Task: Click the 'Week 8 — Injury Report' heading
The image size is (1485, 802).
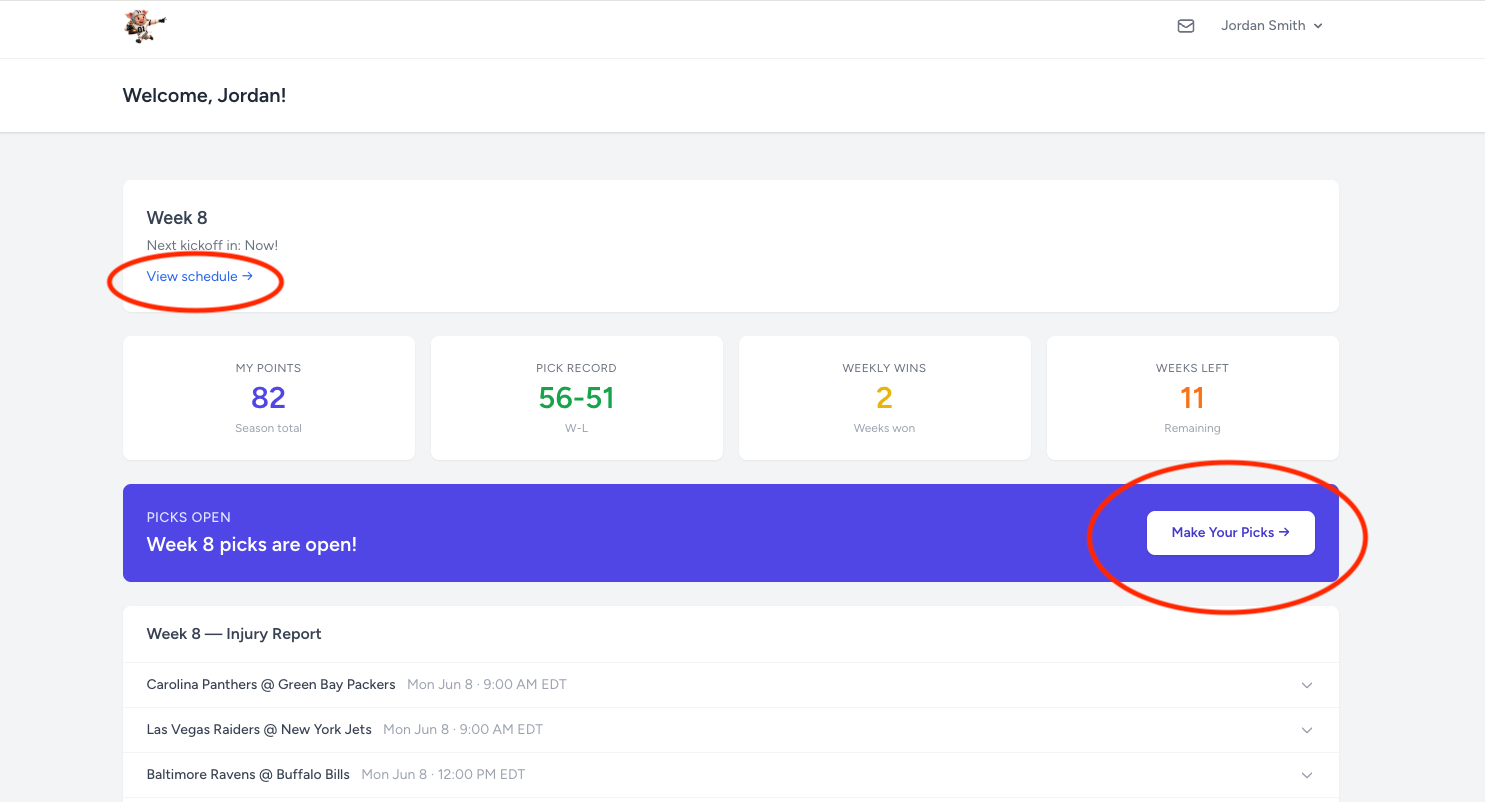Action: [234, 634]
